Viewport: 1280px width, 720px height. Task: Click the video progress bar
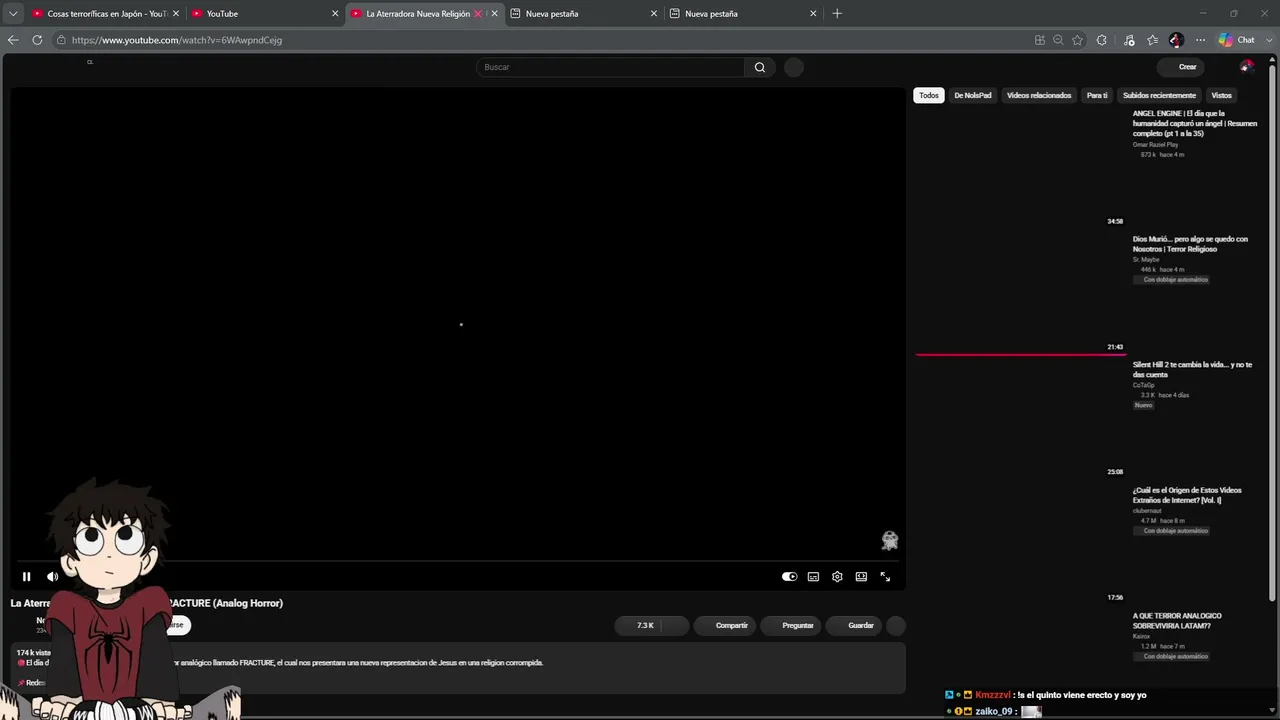point(458,561)
